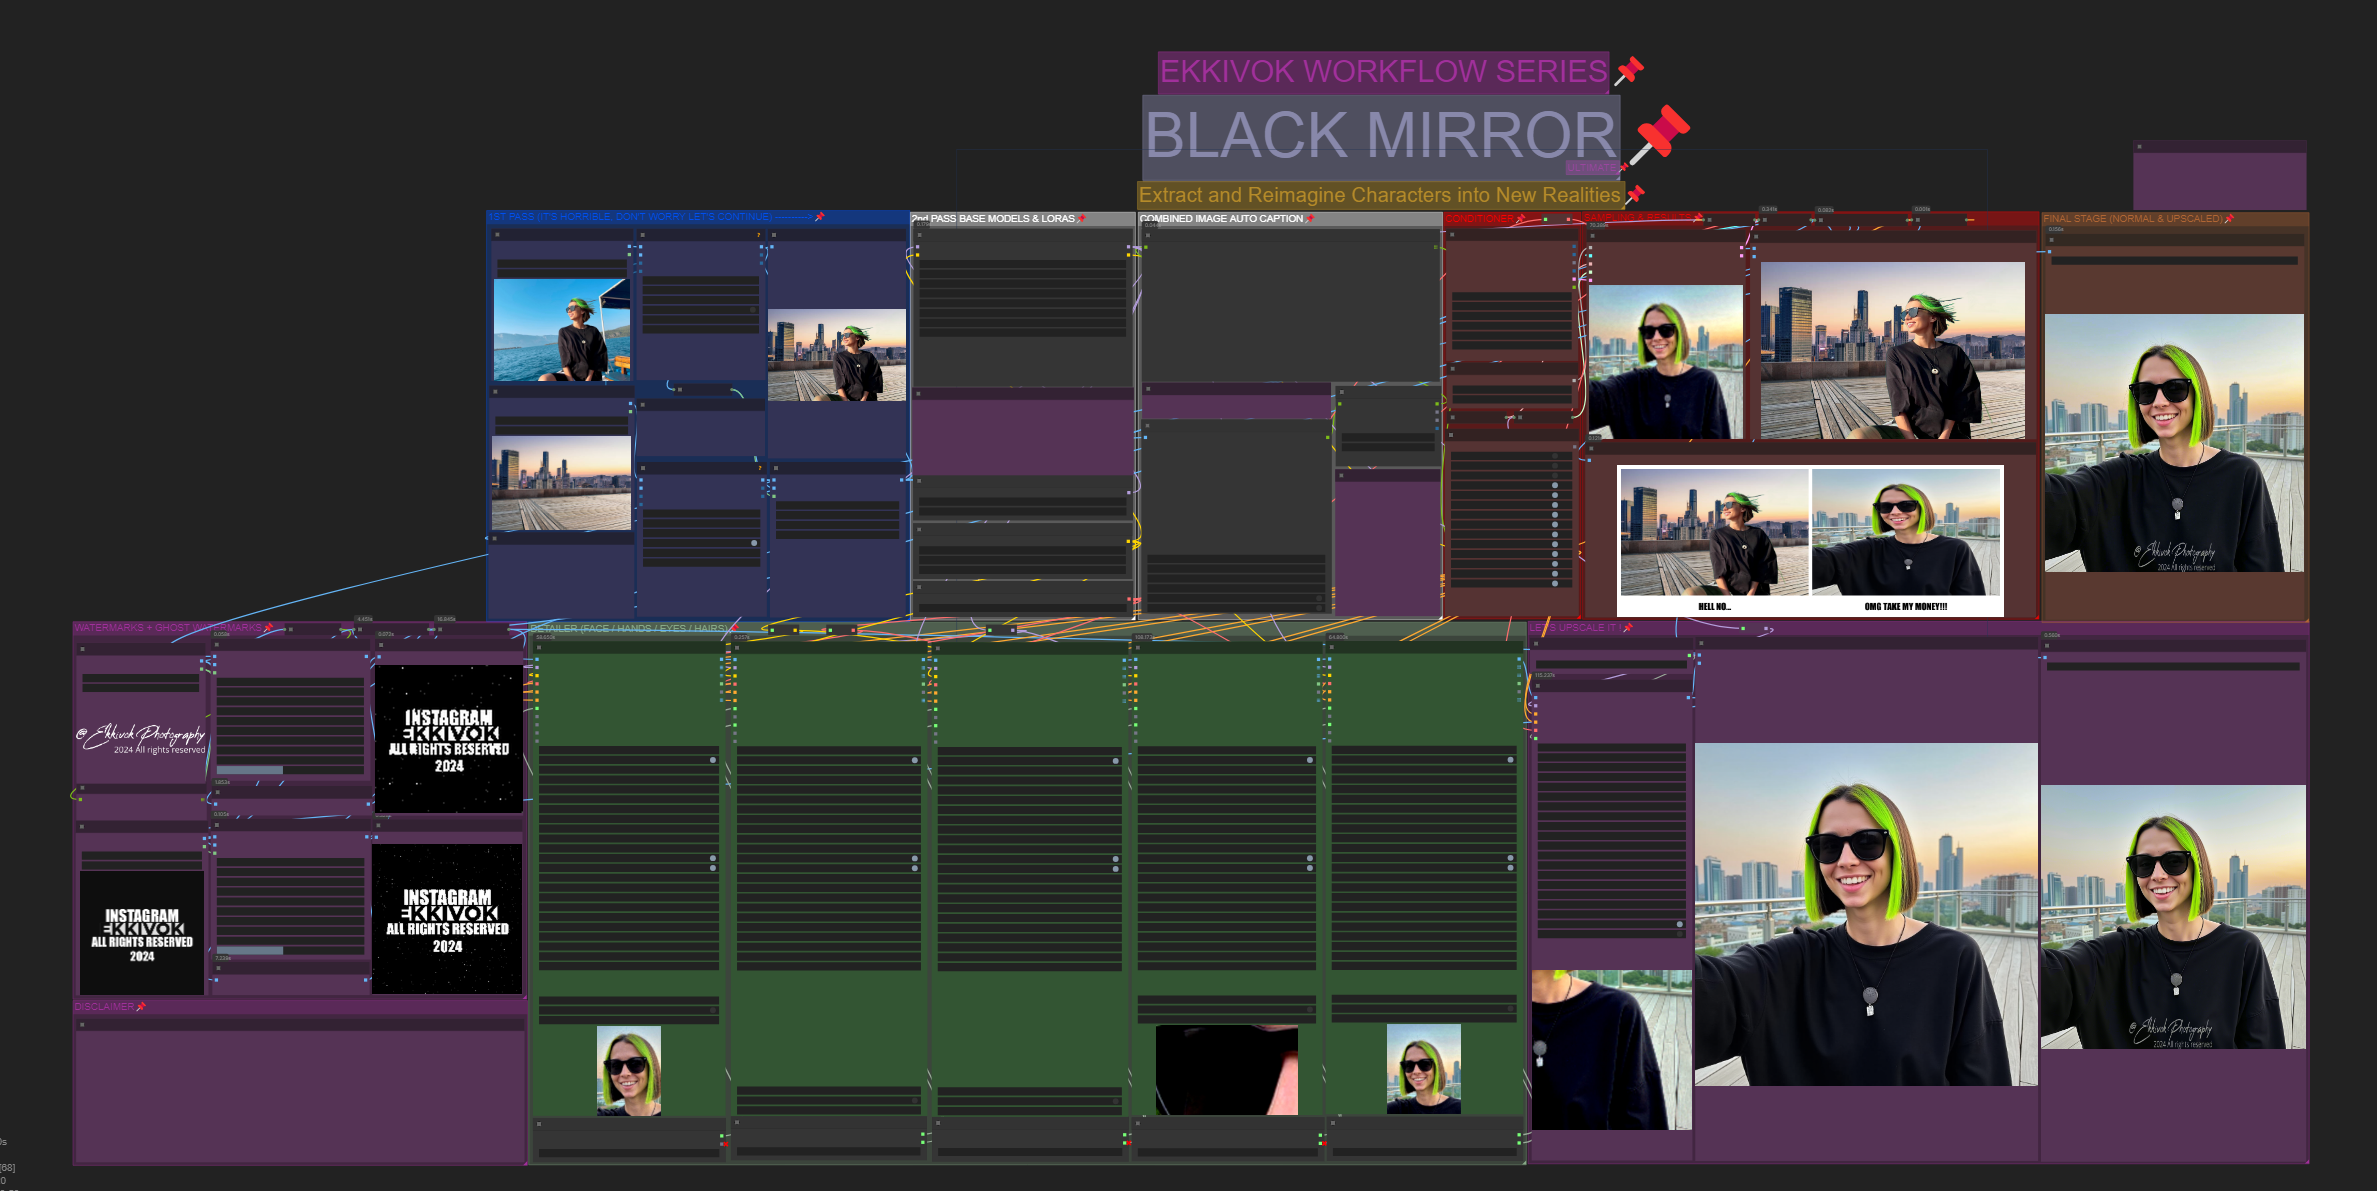This screenshot has height=1191, width=2377.
Task: Click pin icon on FINAL STAGE group title
Action: pyautogui.click(x=2229, y=218)
